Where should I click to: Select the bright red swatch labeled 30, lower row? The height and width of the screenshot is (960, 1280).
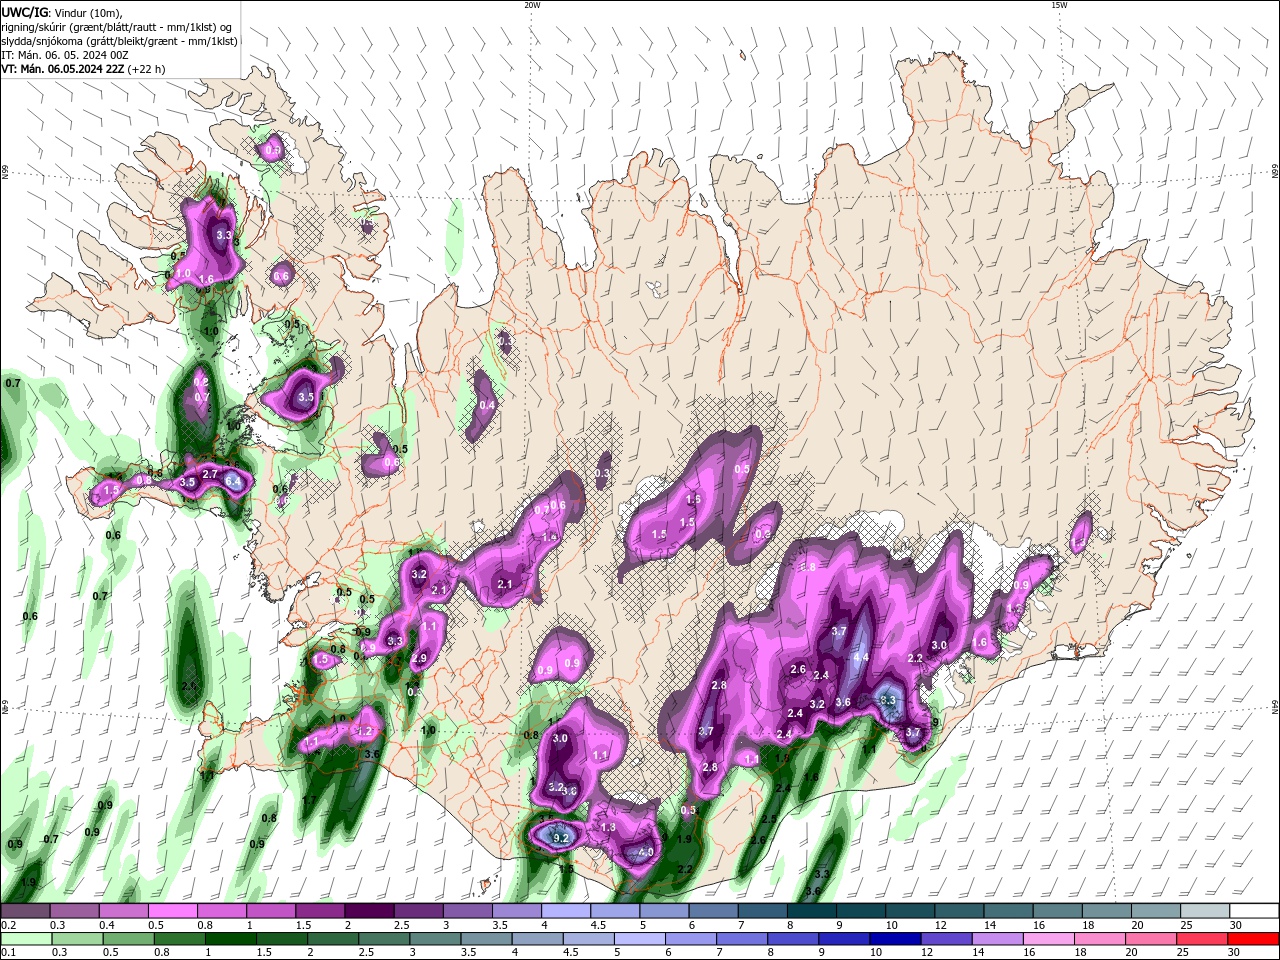[1254, 939]
